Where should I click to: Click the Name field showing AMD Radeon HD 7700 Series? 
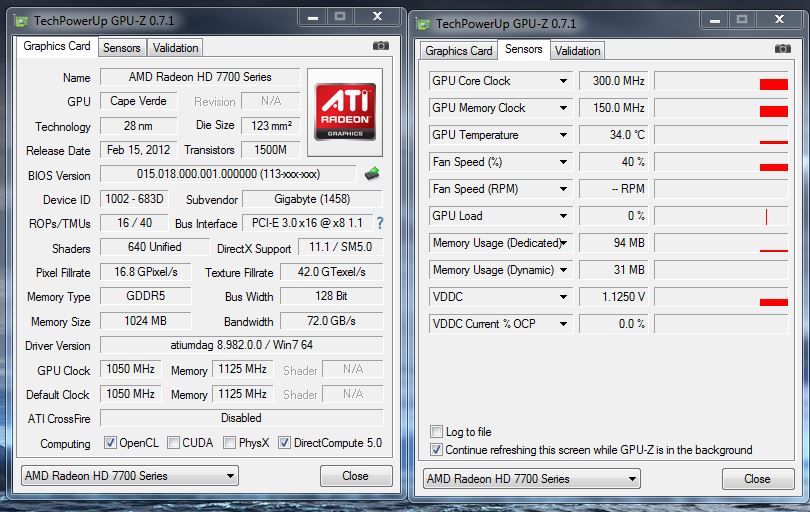200,77
